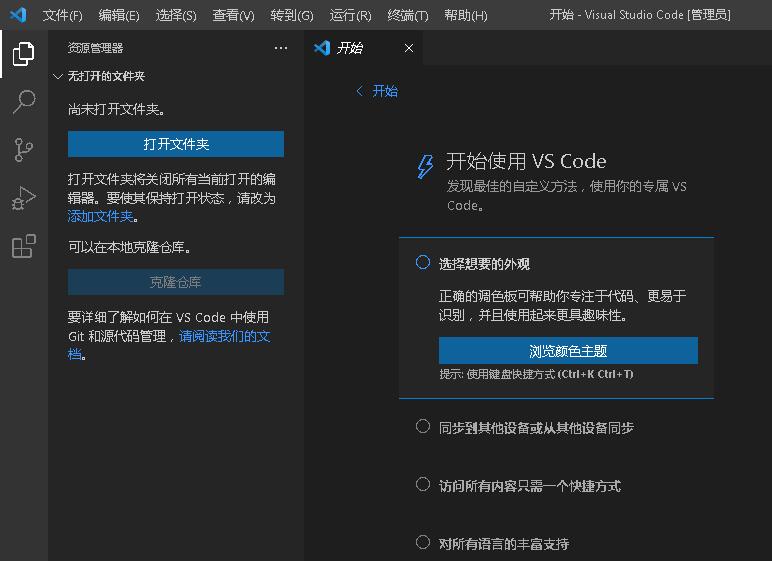Follow the 请阅读我们的文档 link
This screenshot has width=772, height=561.
[225, 336]
